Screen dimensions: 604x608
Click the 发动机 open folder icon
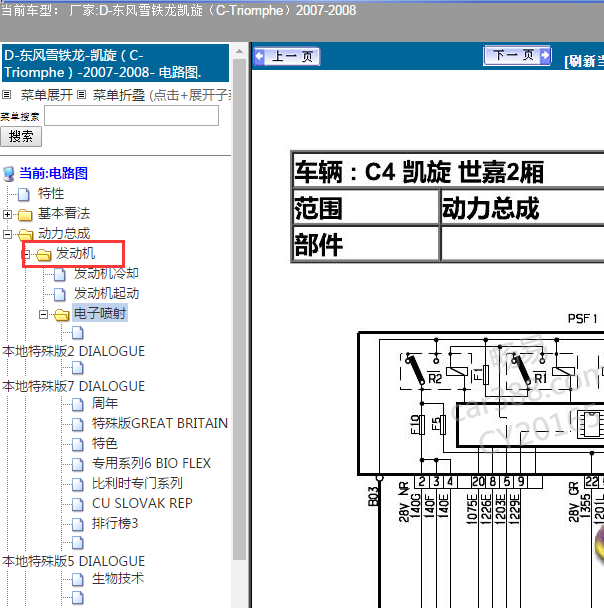(x=43, y=255)
